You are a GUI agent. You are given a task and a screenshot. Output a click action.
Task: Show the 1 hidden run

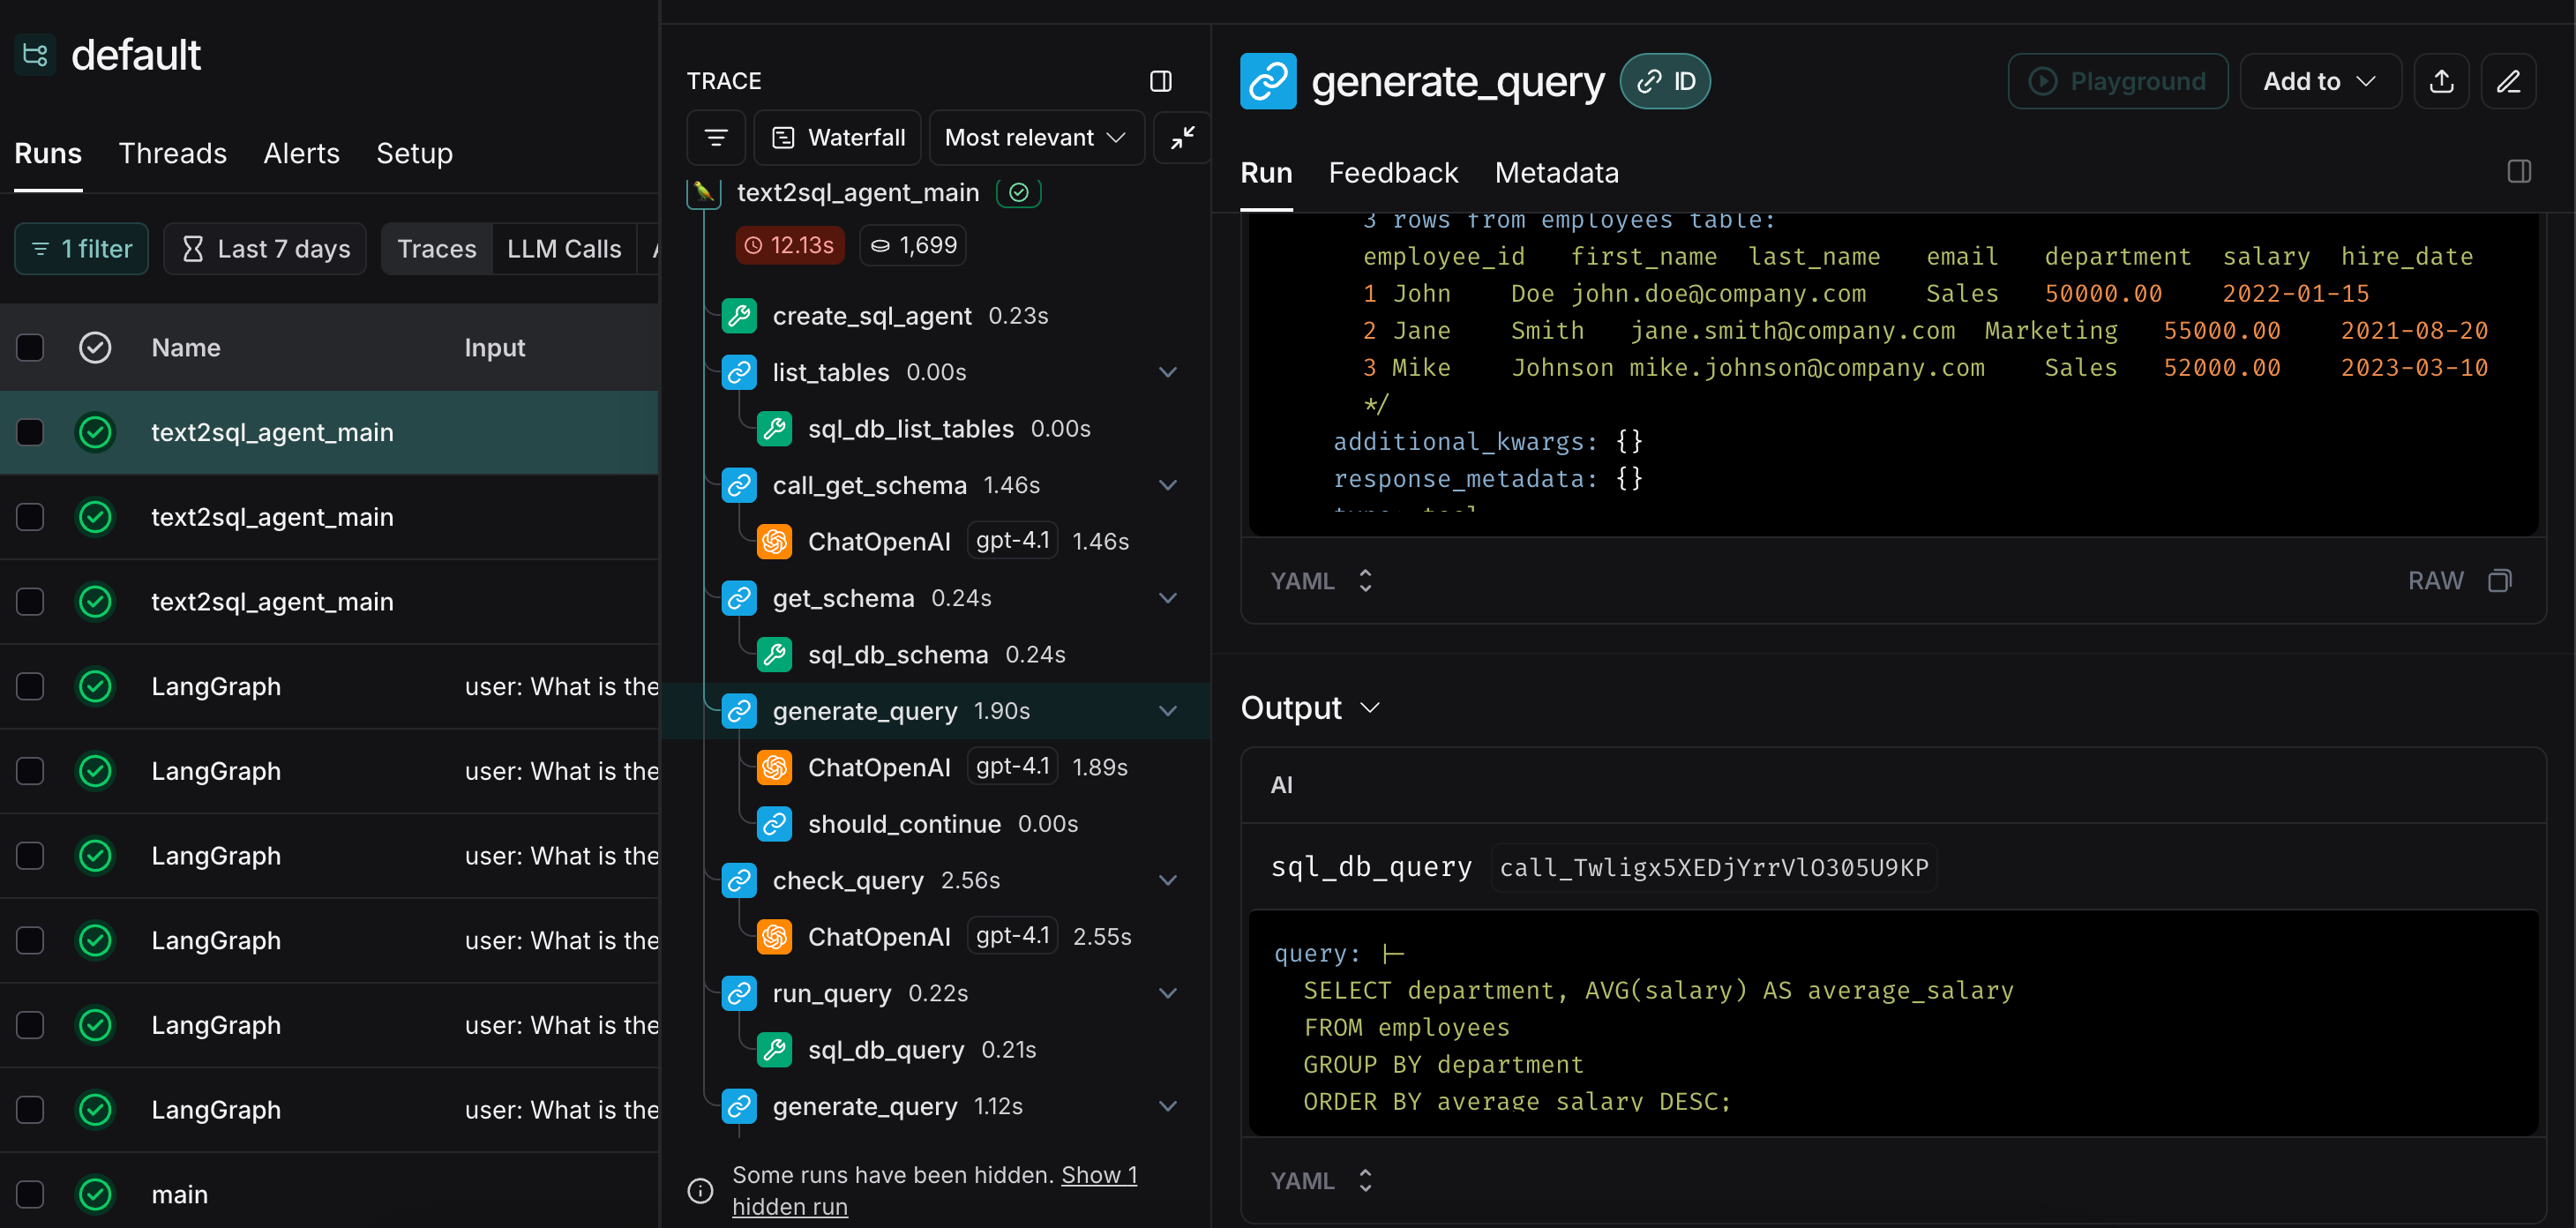1098,1175
